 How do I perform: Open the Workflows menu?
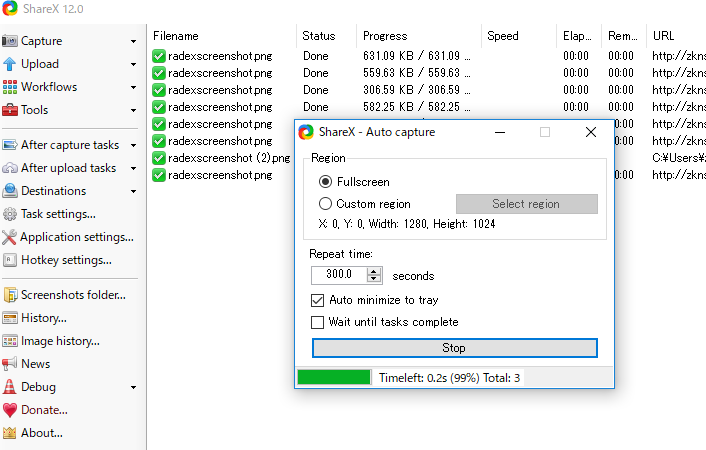[49, 87]
